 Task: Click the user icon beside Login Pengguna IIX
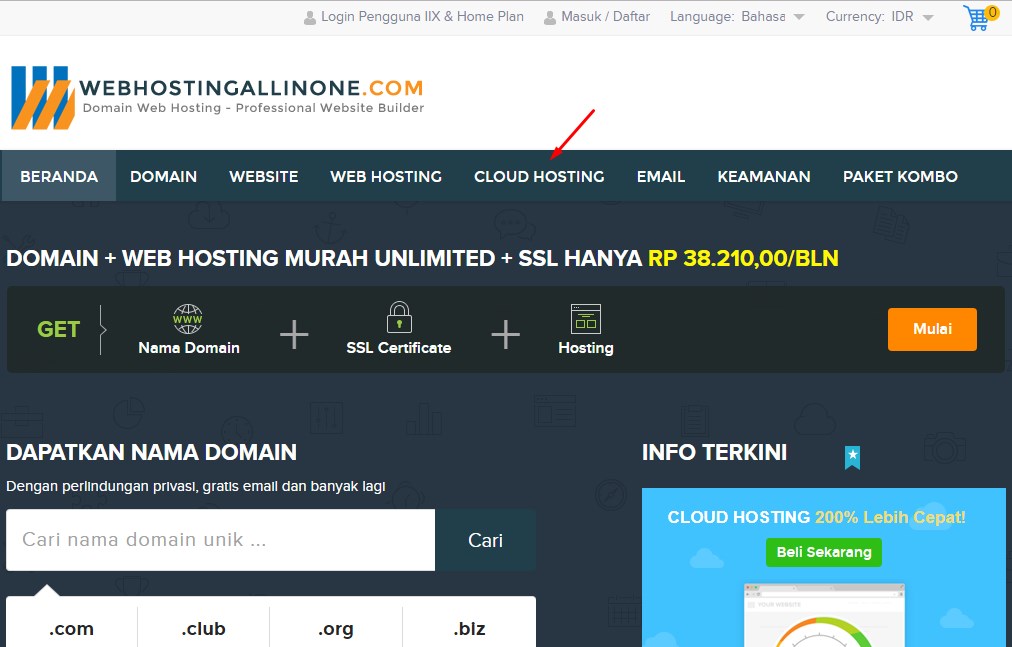coord(310,17)
